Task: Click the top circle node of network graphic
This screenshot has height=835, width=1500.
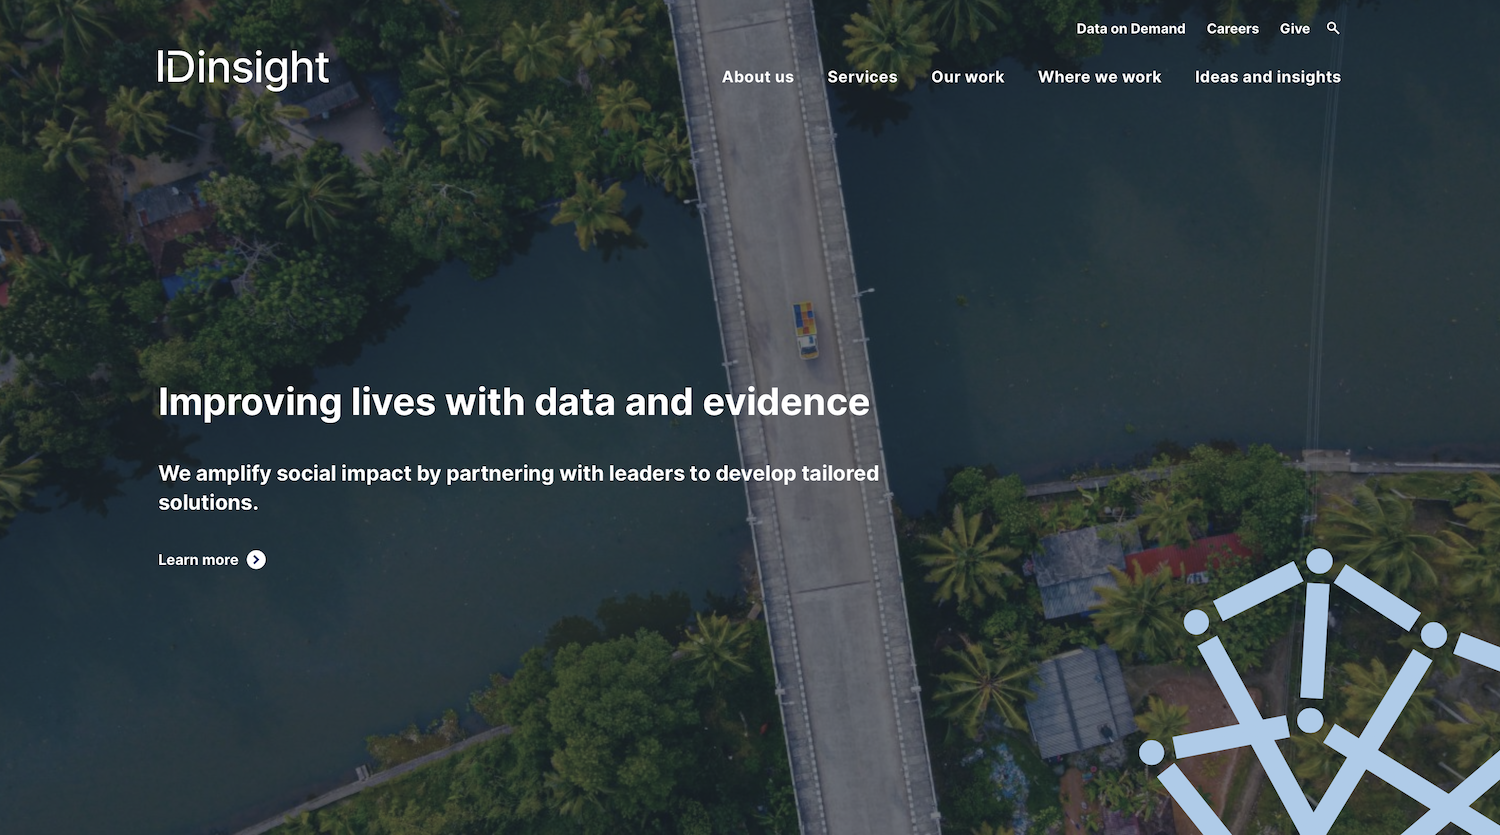Action: click(1320, 562)
